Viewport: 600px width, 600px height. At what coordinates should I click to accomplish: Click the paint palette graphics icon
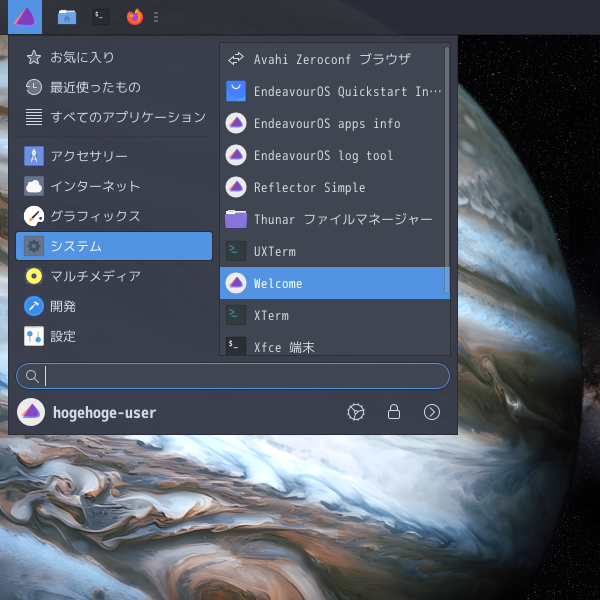pos(34,216)
